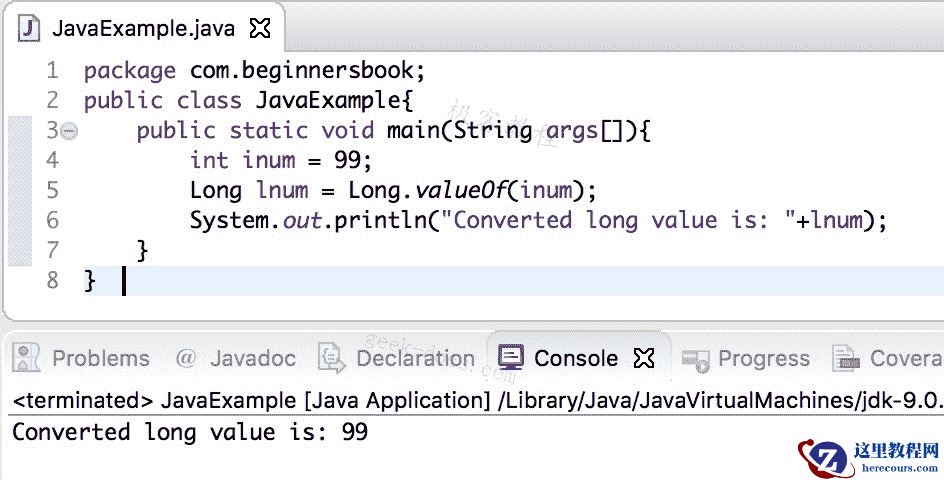
Task: Click the Coverage view icon
Action: [846, 358]
